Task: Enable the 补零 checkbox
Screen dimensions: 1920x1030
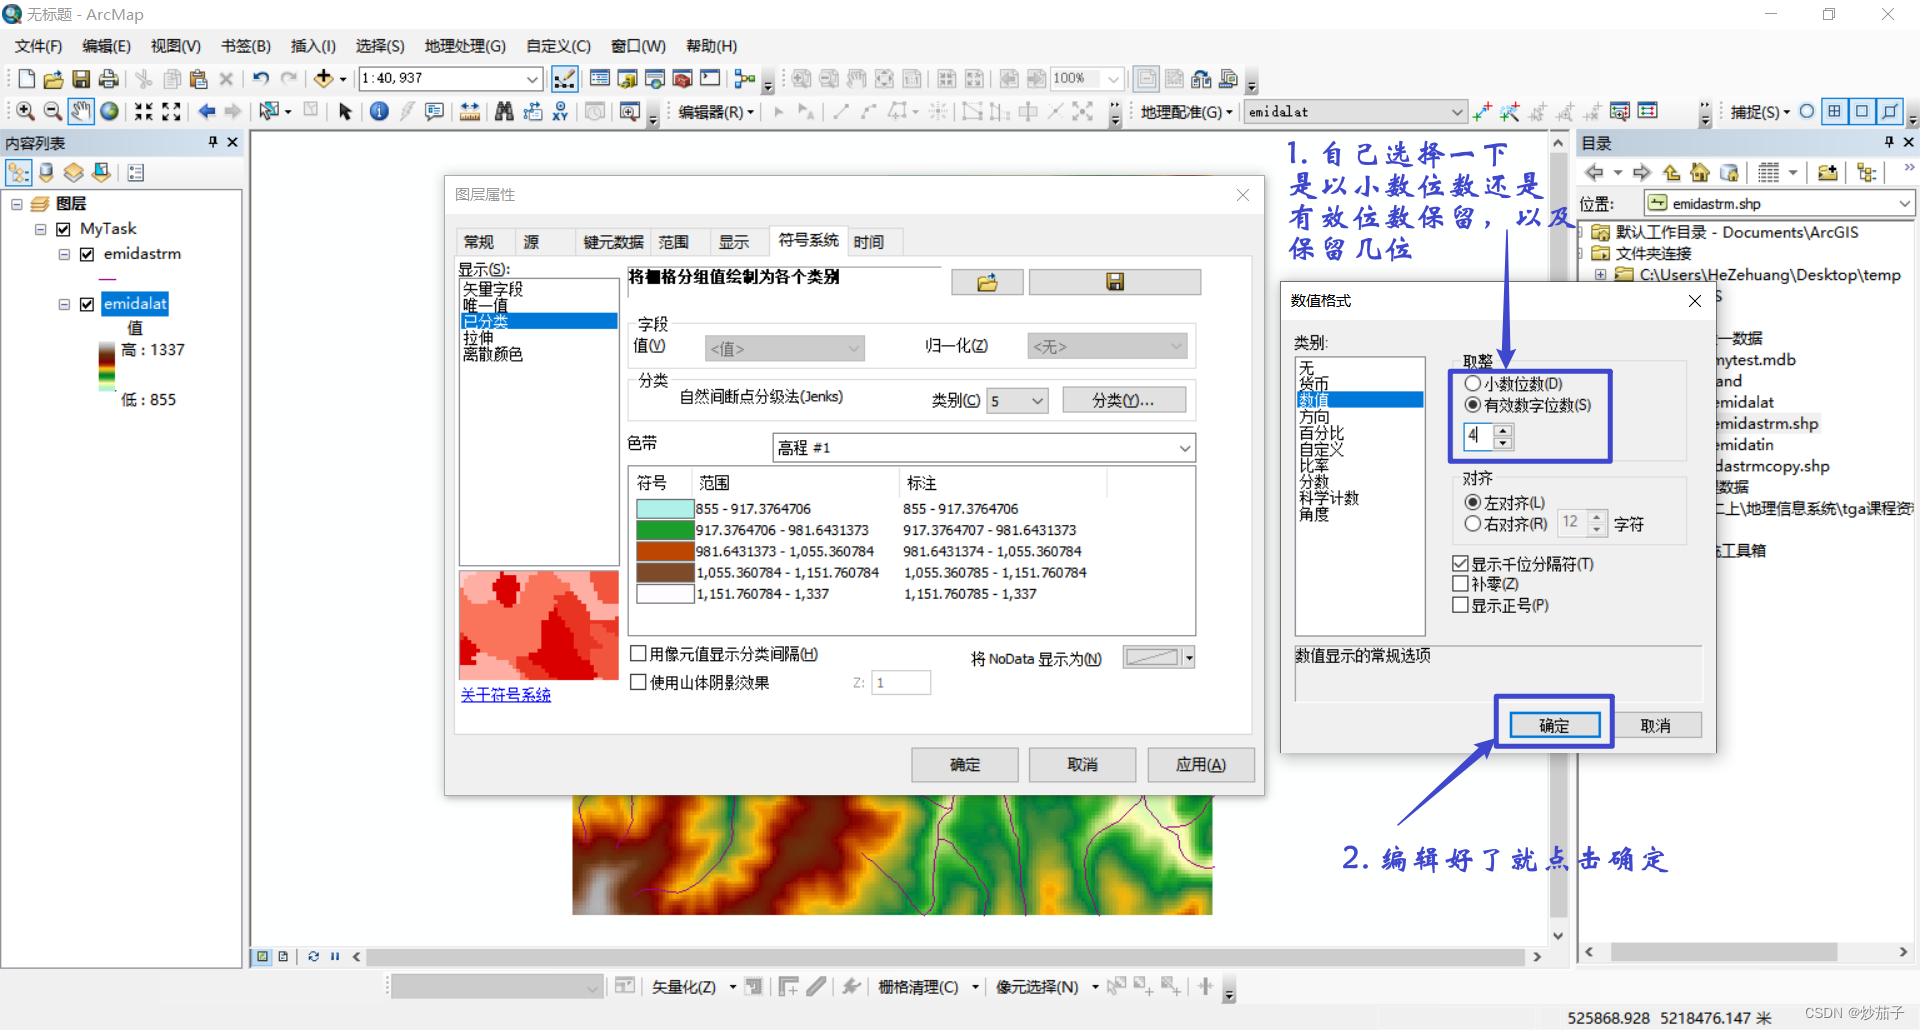Action: click(x=1460, y=584)
